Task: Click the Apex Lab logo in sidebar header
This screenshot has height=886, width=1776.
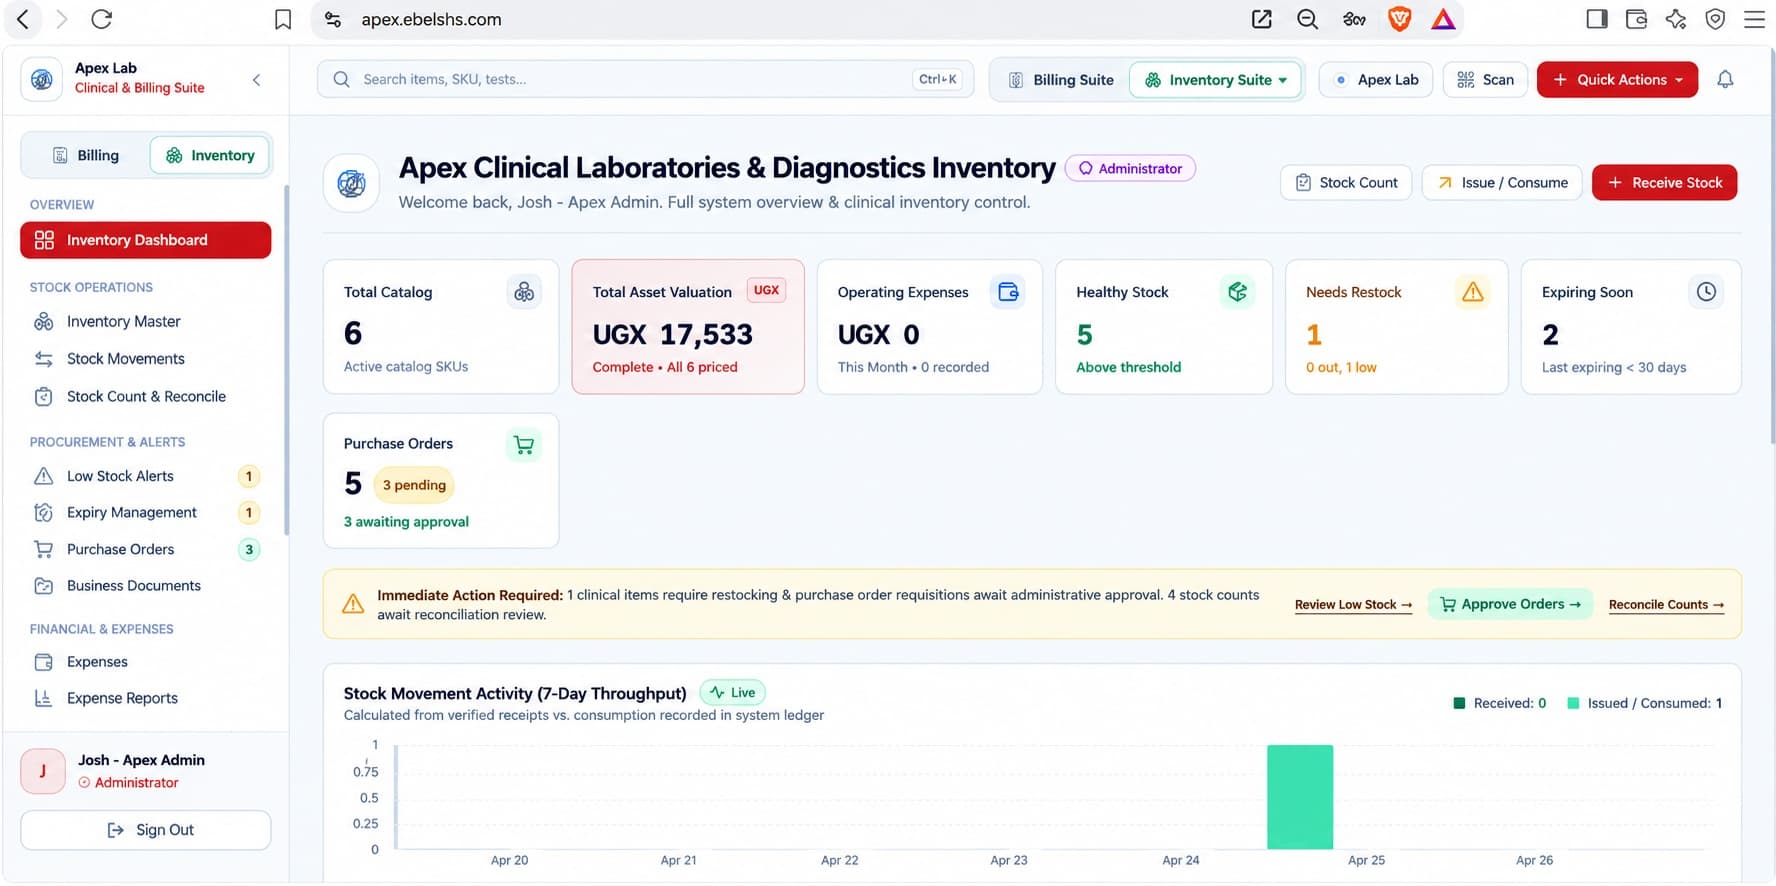Action: (42, 79)
